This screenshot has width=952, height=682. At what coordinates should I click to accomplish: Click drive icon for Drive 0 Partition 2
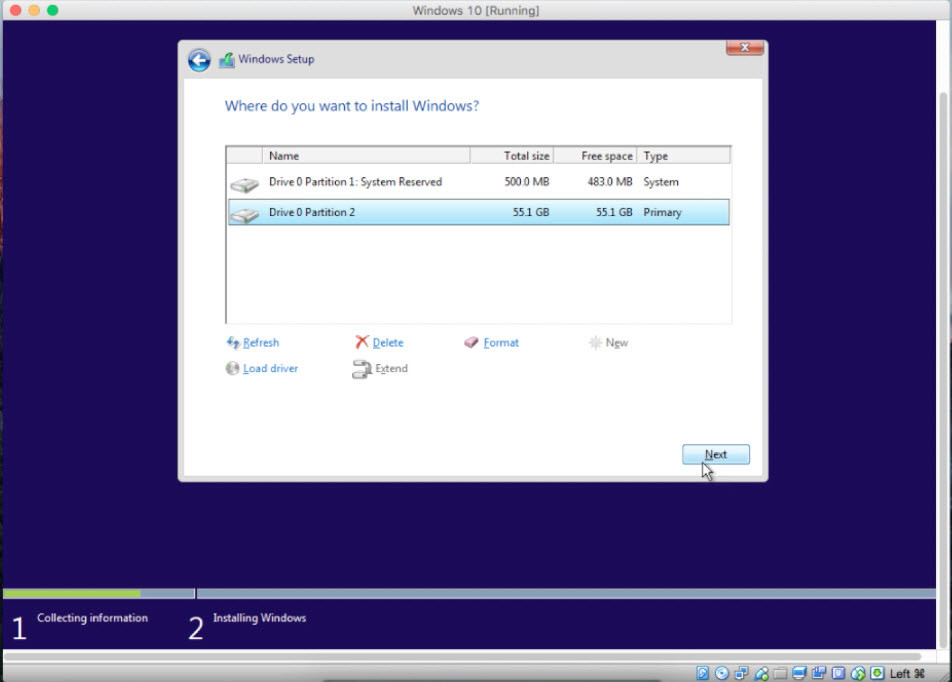pyautogui.click(x=245, y=214)
